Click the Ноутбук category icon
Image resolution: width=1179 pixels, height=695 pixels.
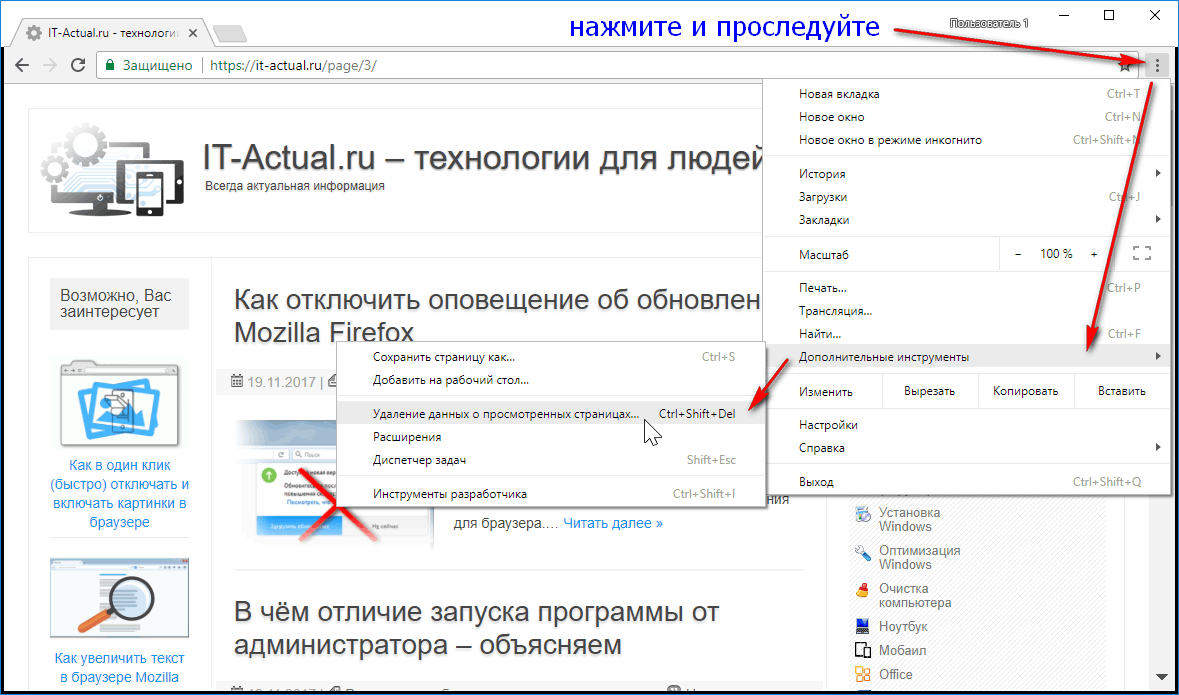coord(862,626)
